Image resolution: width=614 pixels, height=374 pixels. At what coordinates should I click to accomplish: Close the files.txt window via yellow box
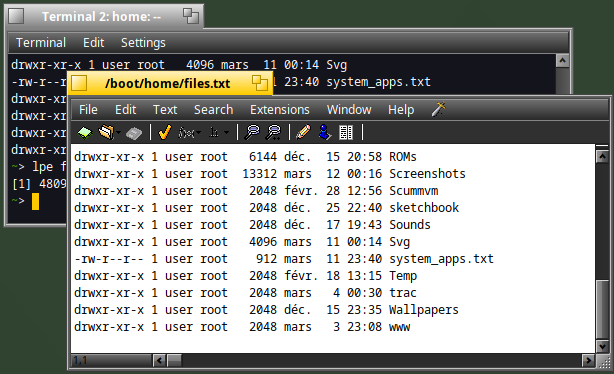79,83
